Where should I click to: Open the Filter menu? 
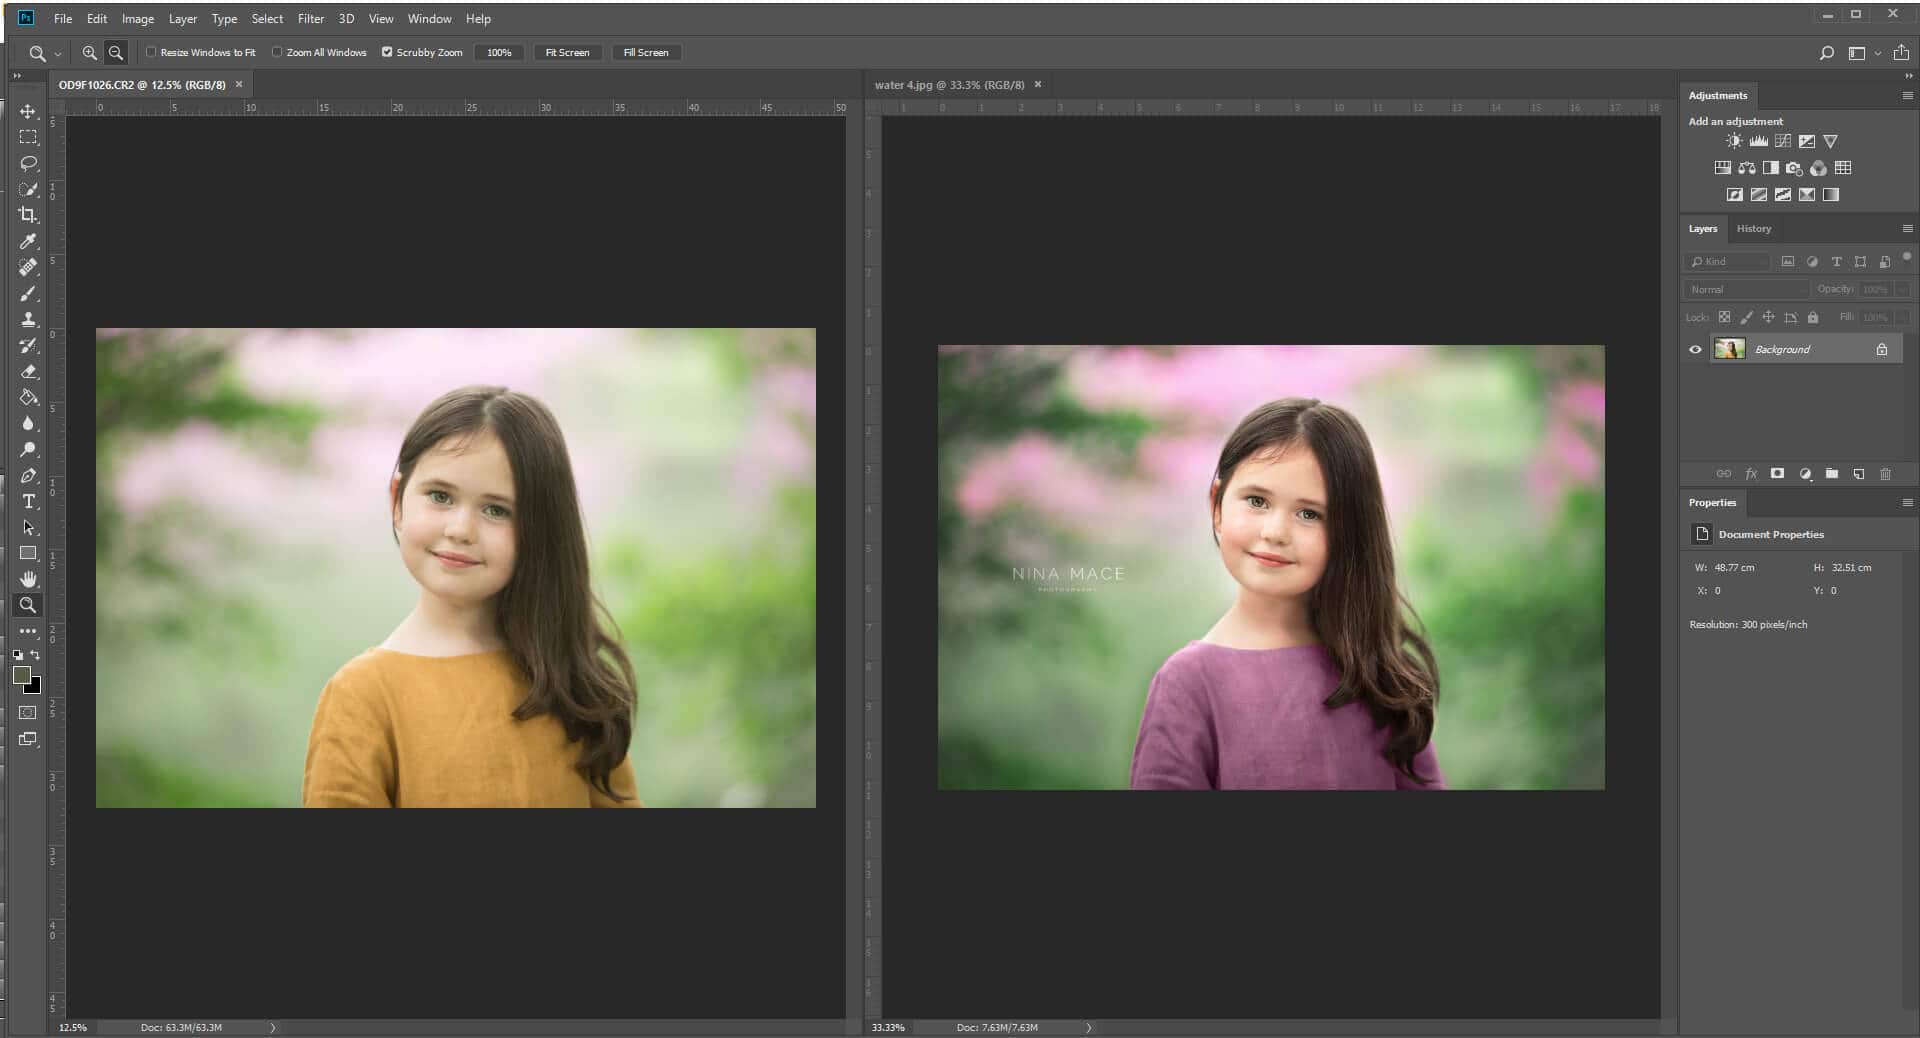pos(311,19)
